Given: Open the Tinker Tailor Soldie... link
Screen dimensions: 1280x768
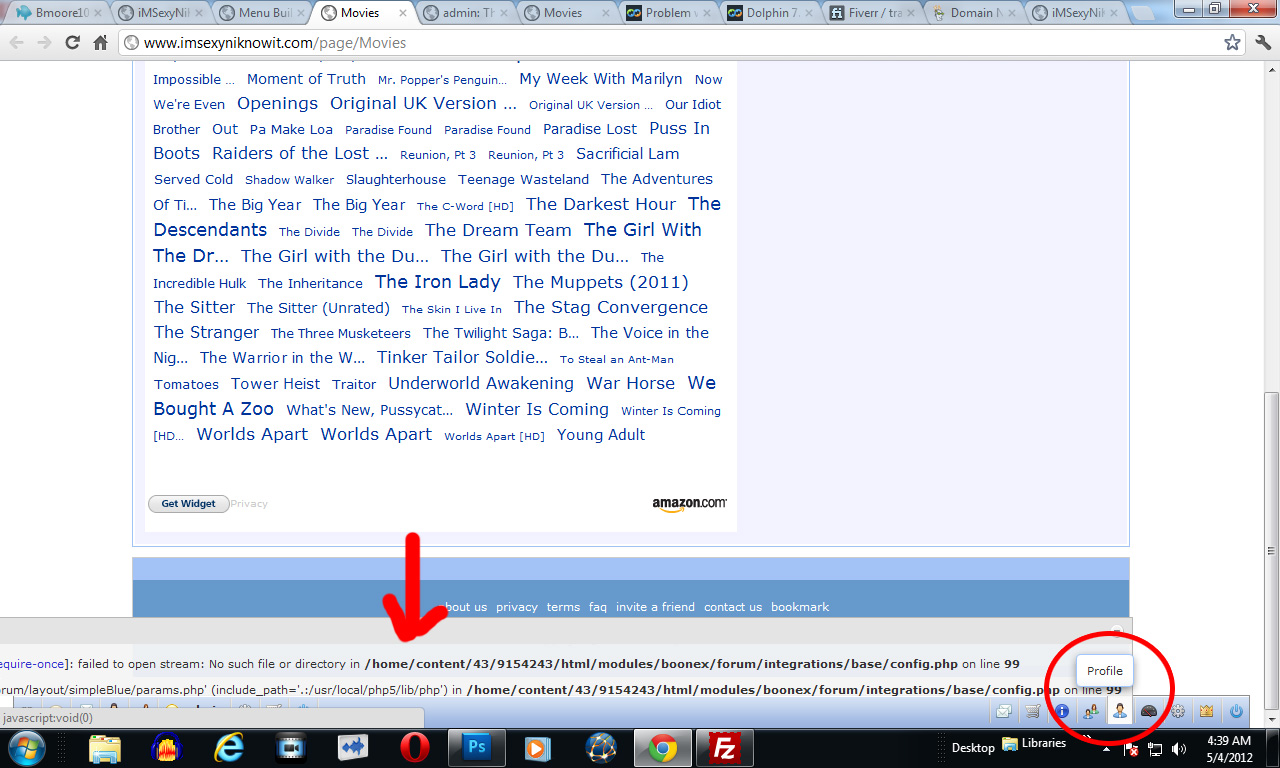Looking at the screenshot, I should [463, 358].
